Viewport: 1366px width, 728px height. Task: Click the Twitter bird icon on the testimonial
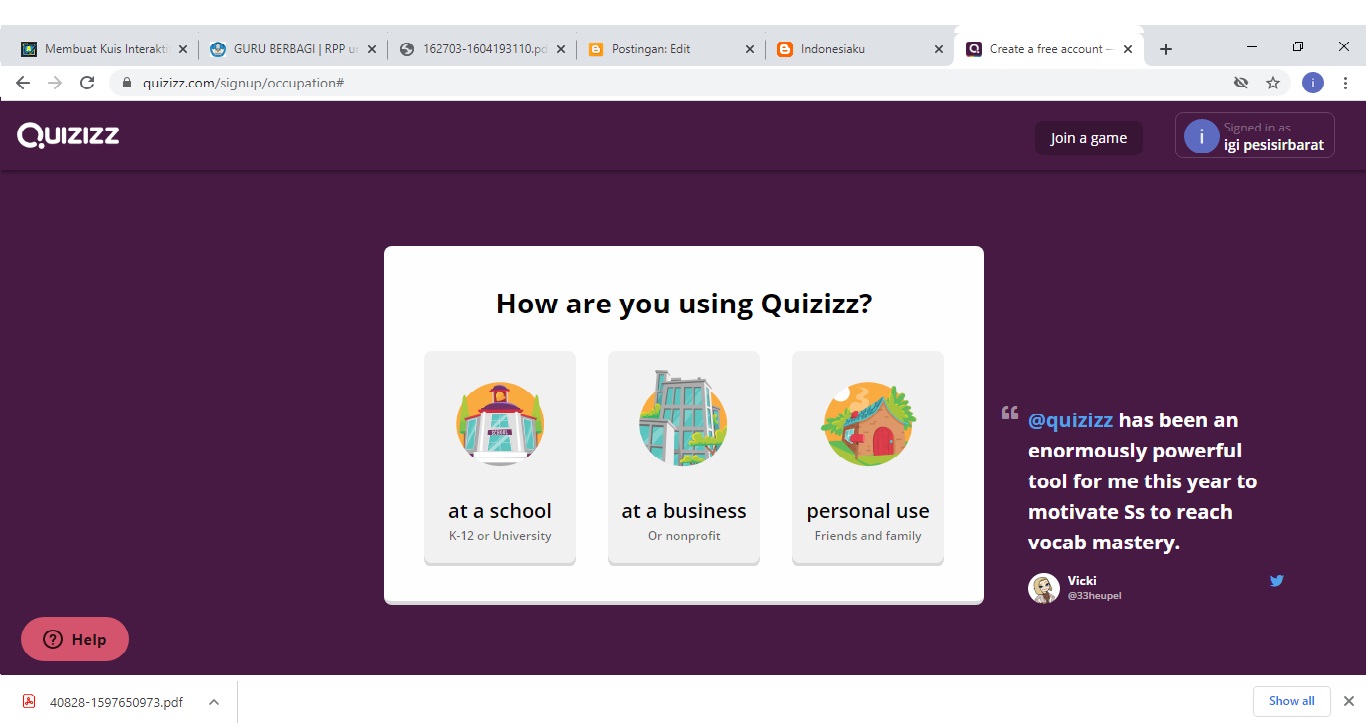point(1276,580)
